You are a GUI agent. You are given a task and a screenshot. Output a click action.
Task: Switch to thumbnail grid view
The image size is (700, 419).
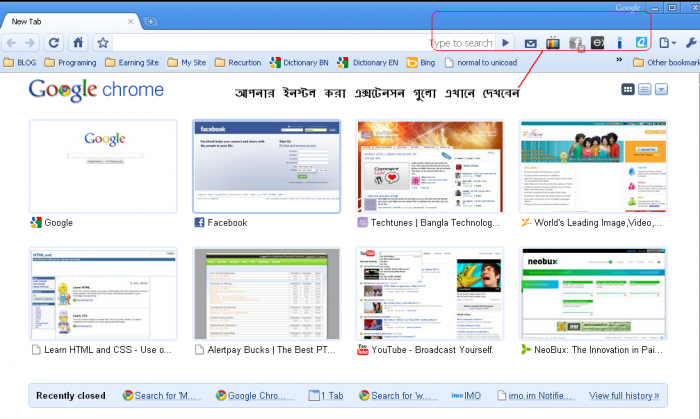628,89
